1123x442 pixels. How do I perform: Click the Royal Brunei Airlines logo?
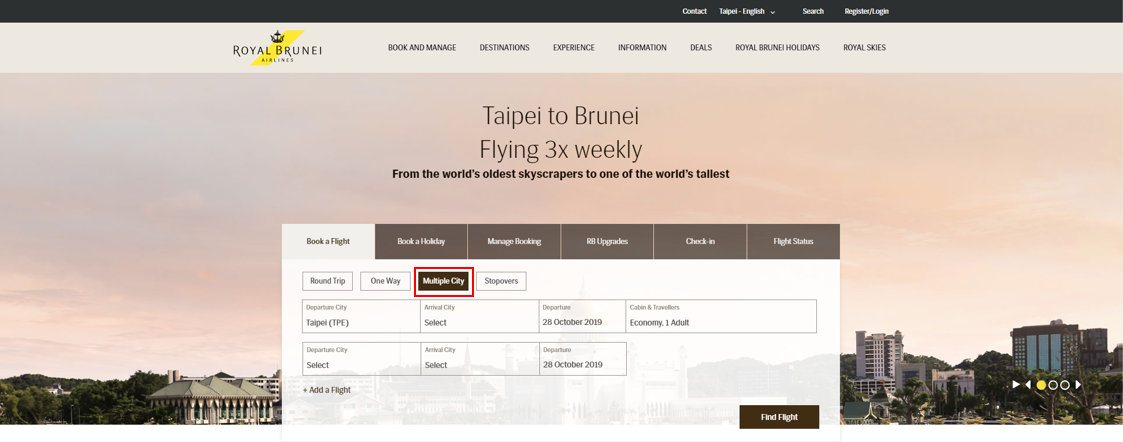tap(277, 48)
